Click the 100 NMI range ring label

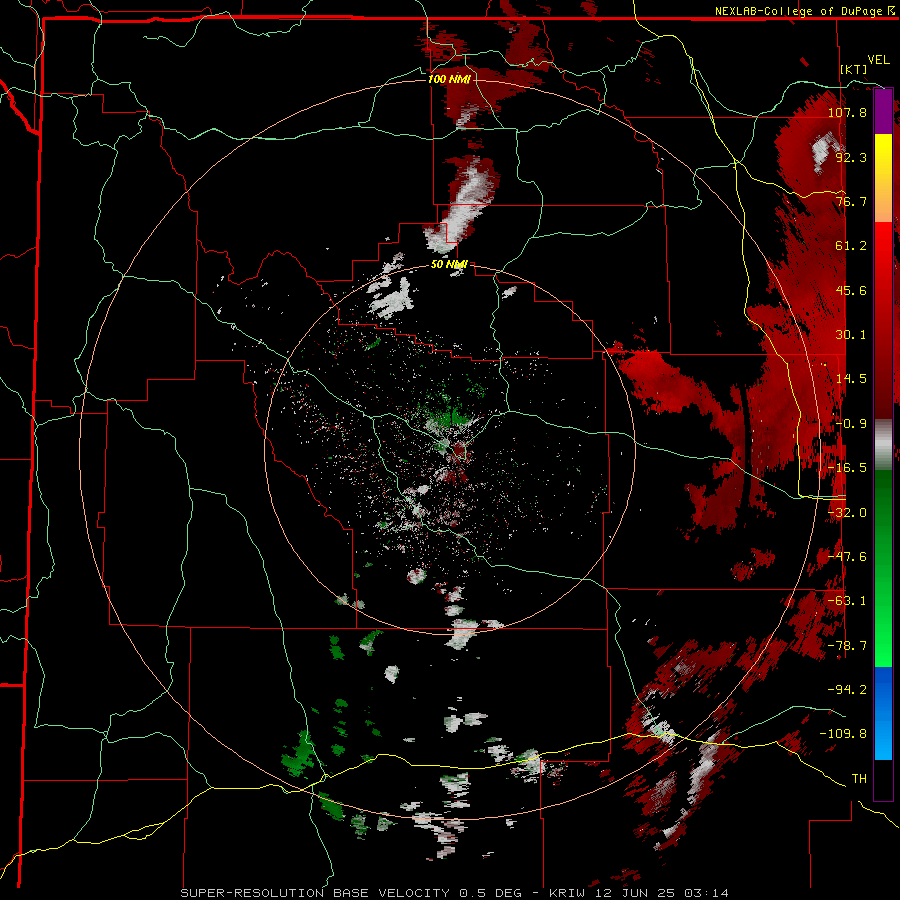click(449, 79)
